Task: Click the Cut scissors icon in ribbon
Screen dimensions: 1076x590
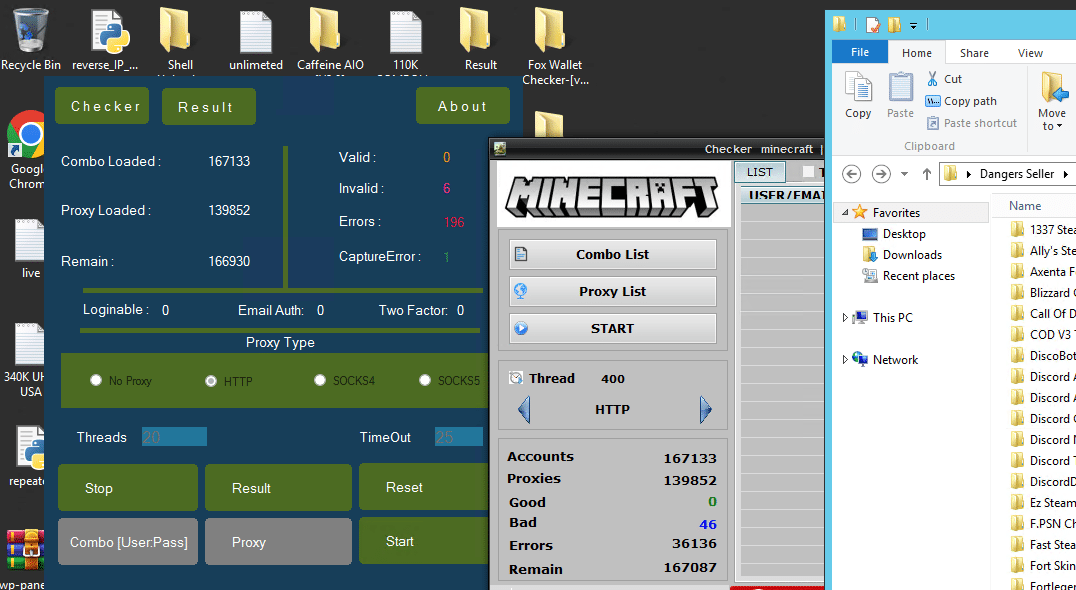Action: tap(932, 79)
